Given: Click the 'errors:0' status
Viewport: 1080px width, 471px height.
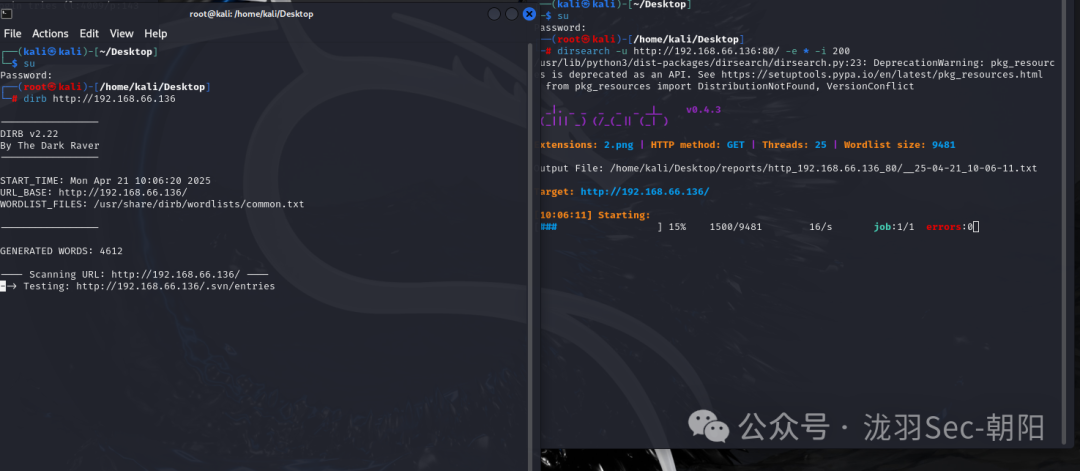Looking at the screenshot, I should click(x=949, y=227).
